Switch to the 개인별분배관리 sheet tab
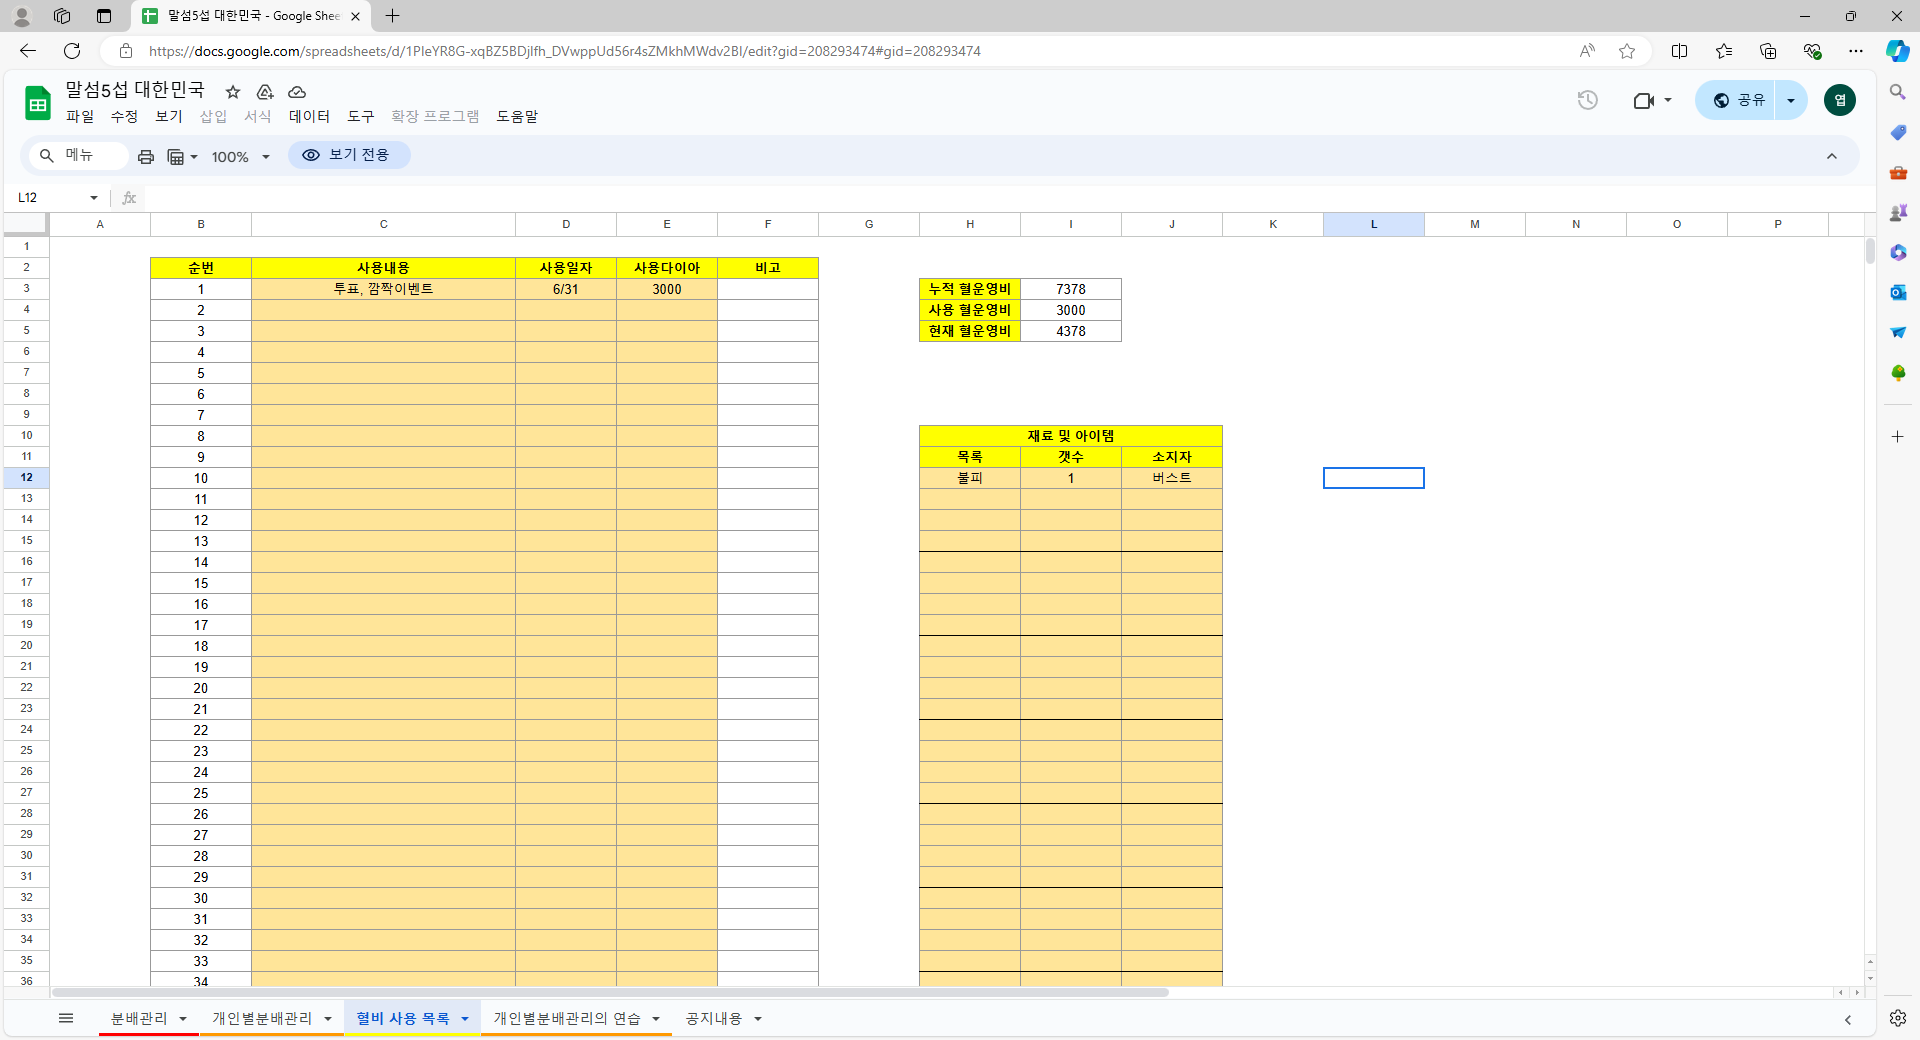Image resolution: width=1920 pixels, height=1040 pixels. tap(262, 1018)
